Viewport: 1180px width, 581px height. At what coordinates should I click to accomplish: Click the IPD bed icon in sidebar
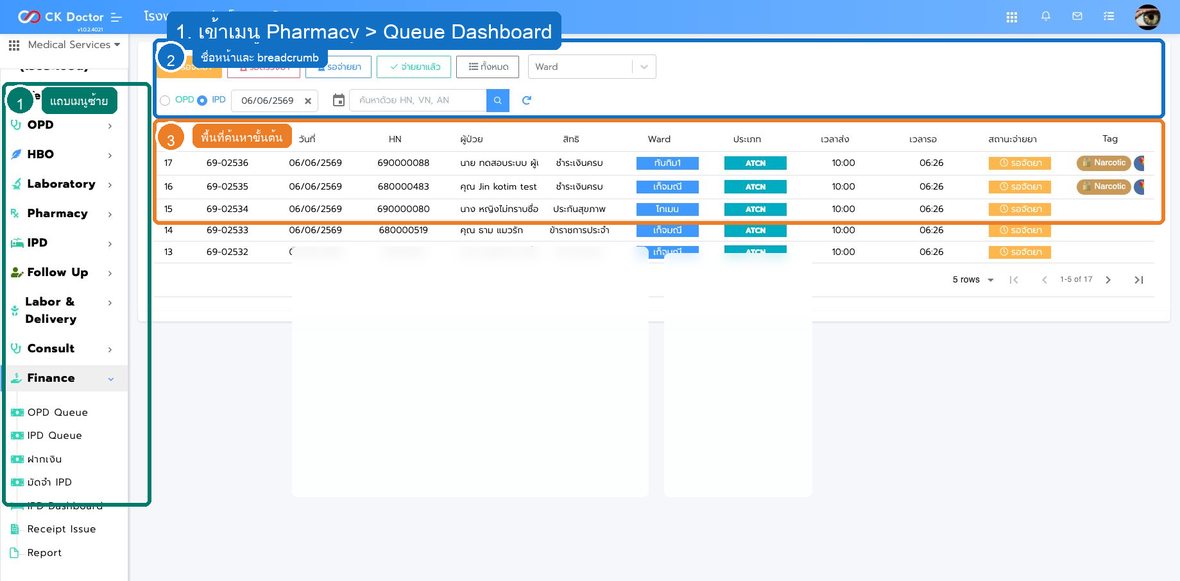(x=16, y=243)
